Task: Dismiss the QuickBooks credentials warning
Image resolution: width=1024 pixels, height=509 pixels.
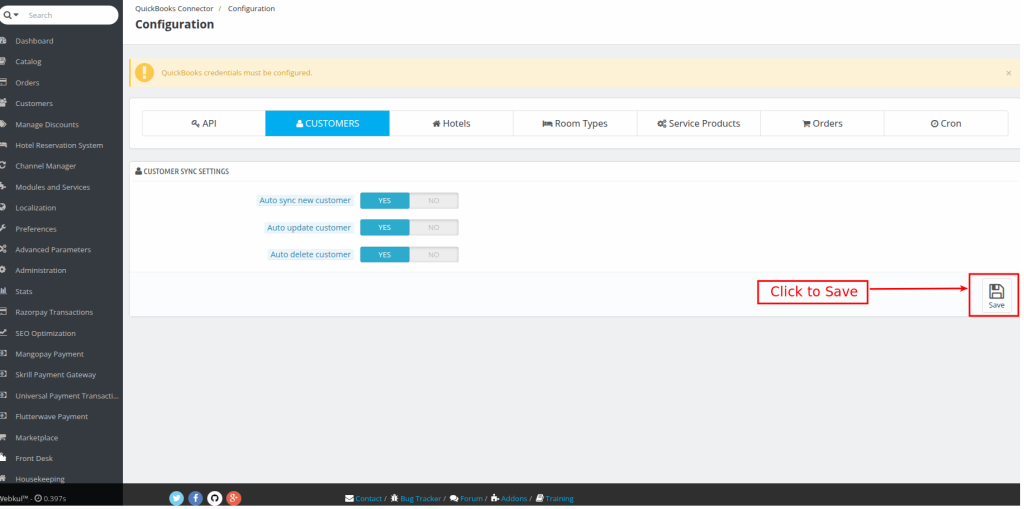Action: click(x=1008, y=73)
